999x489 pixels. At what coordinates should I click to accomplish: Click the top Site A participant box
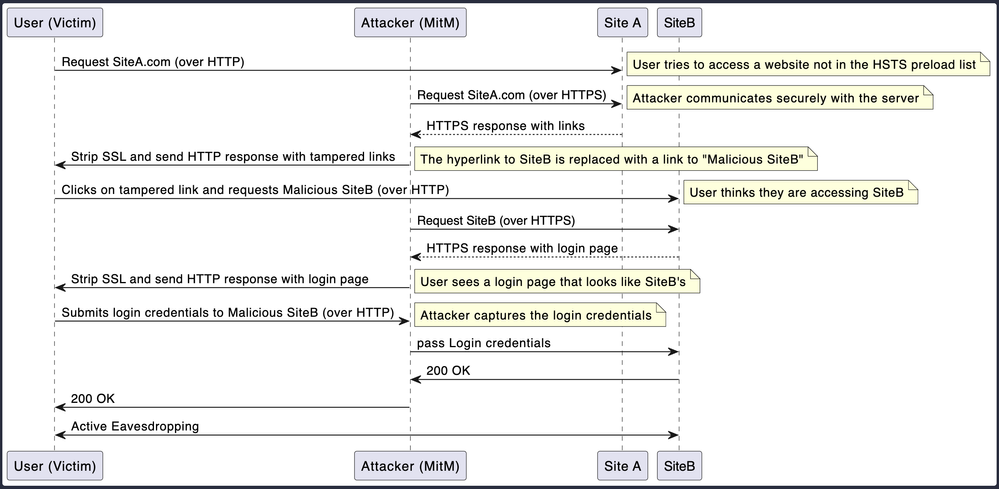click(x=622, y=21)
